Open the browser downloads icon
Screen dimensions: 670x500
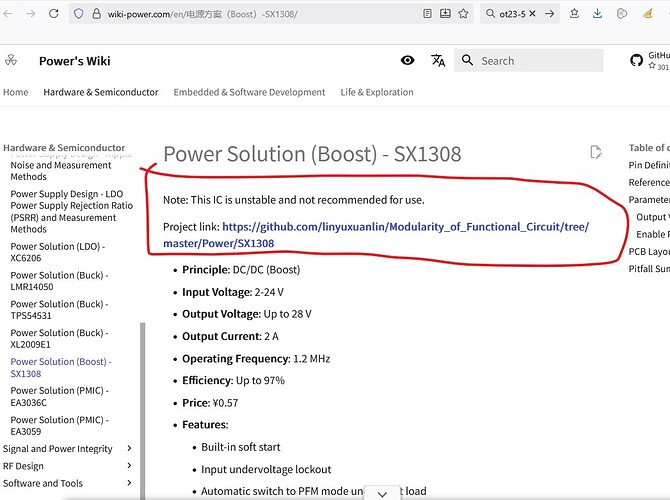tap(596, 14)
